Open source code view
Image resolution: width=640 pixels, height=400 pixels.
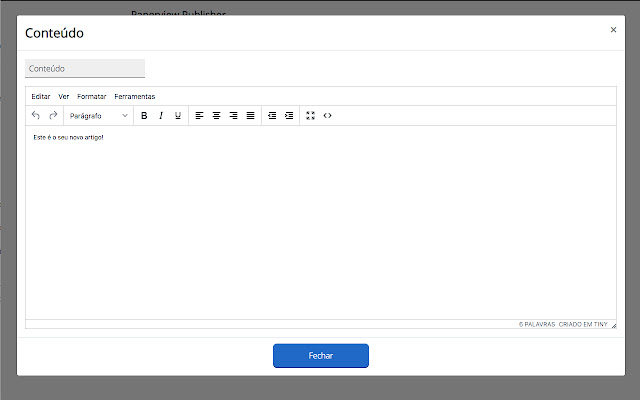point(327,116)
